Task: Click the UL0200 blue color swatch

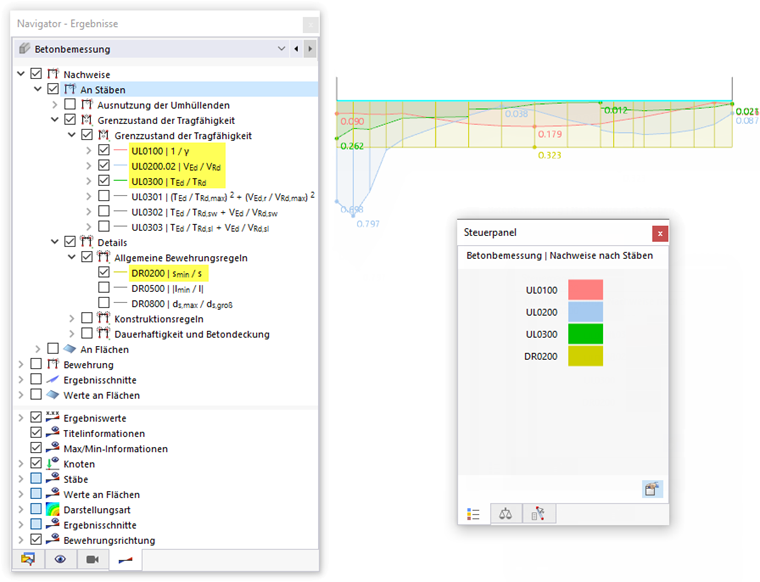Action: (x=586, y=312)
